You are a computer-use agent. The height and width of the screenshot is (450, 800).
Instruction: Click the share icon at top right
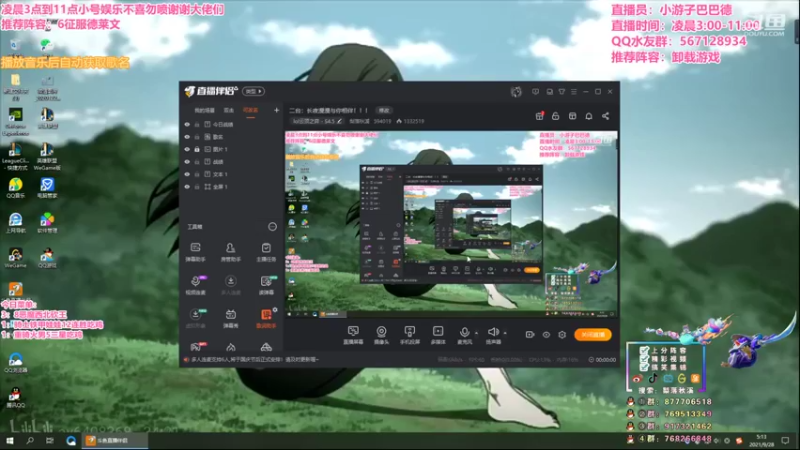click(606, 116)
